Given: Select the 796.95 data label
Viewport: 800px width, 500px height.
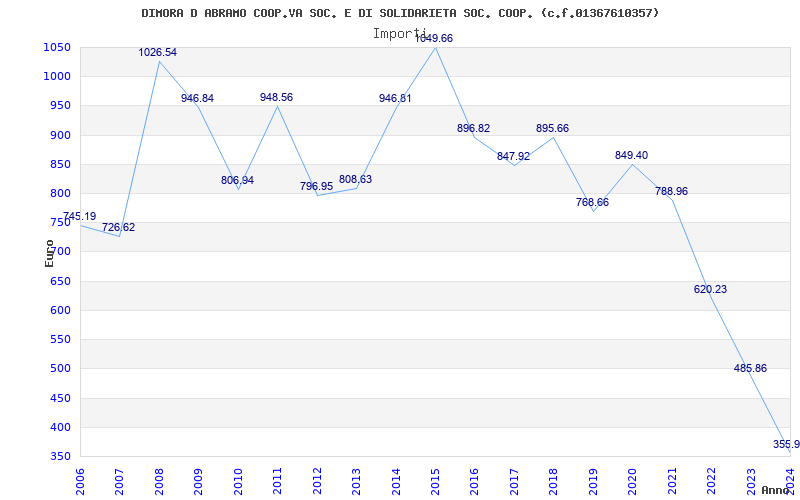Looking at the screenshot, I should (x=316, y=186).
